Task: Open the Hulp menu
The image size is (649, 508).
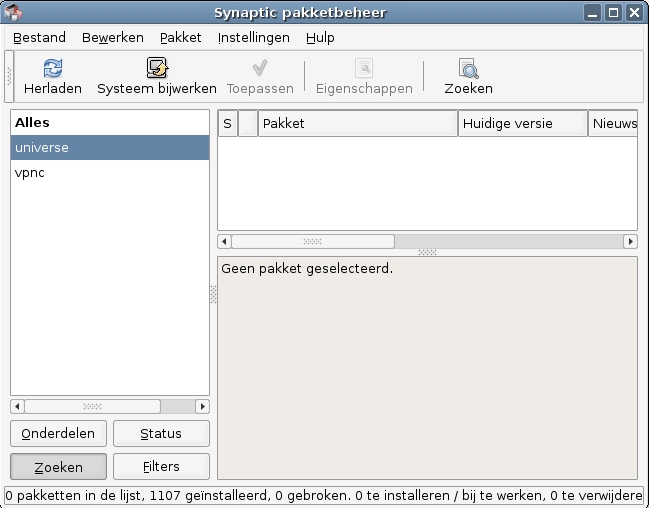Action: tap(320, 38)
